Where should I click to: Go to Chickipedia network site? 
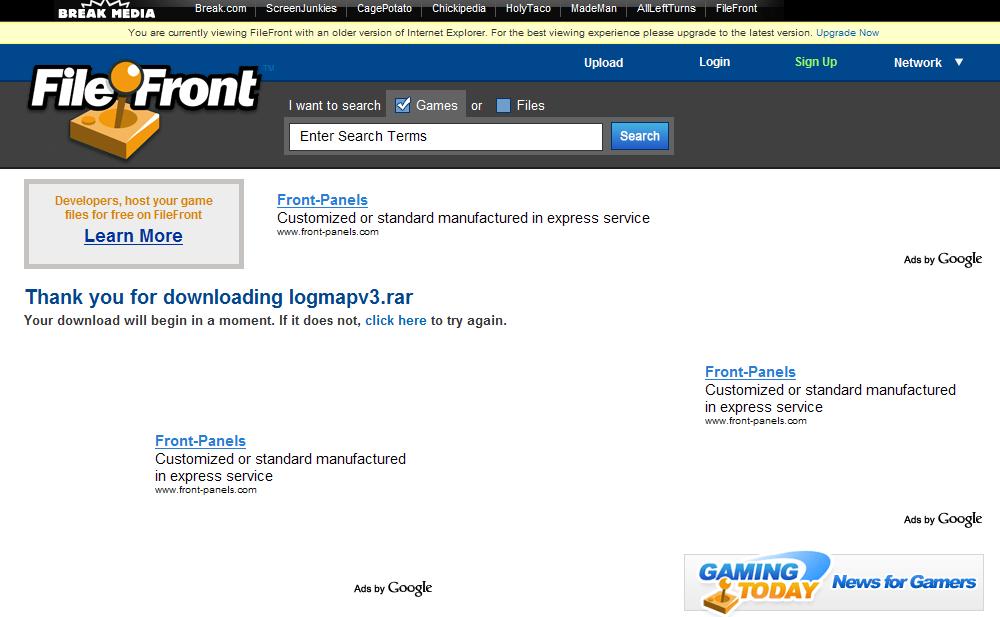459,9
